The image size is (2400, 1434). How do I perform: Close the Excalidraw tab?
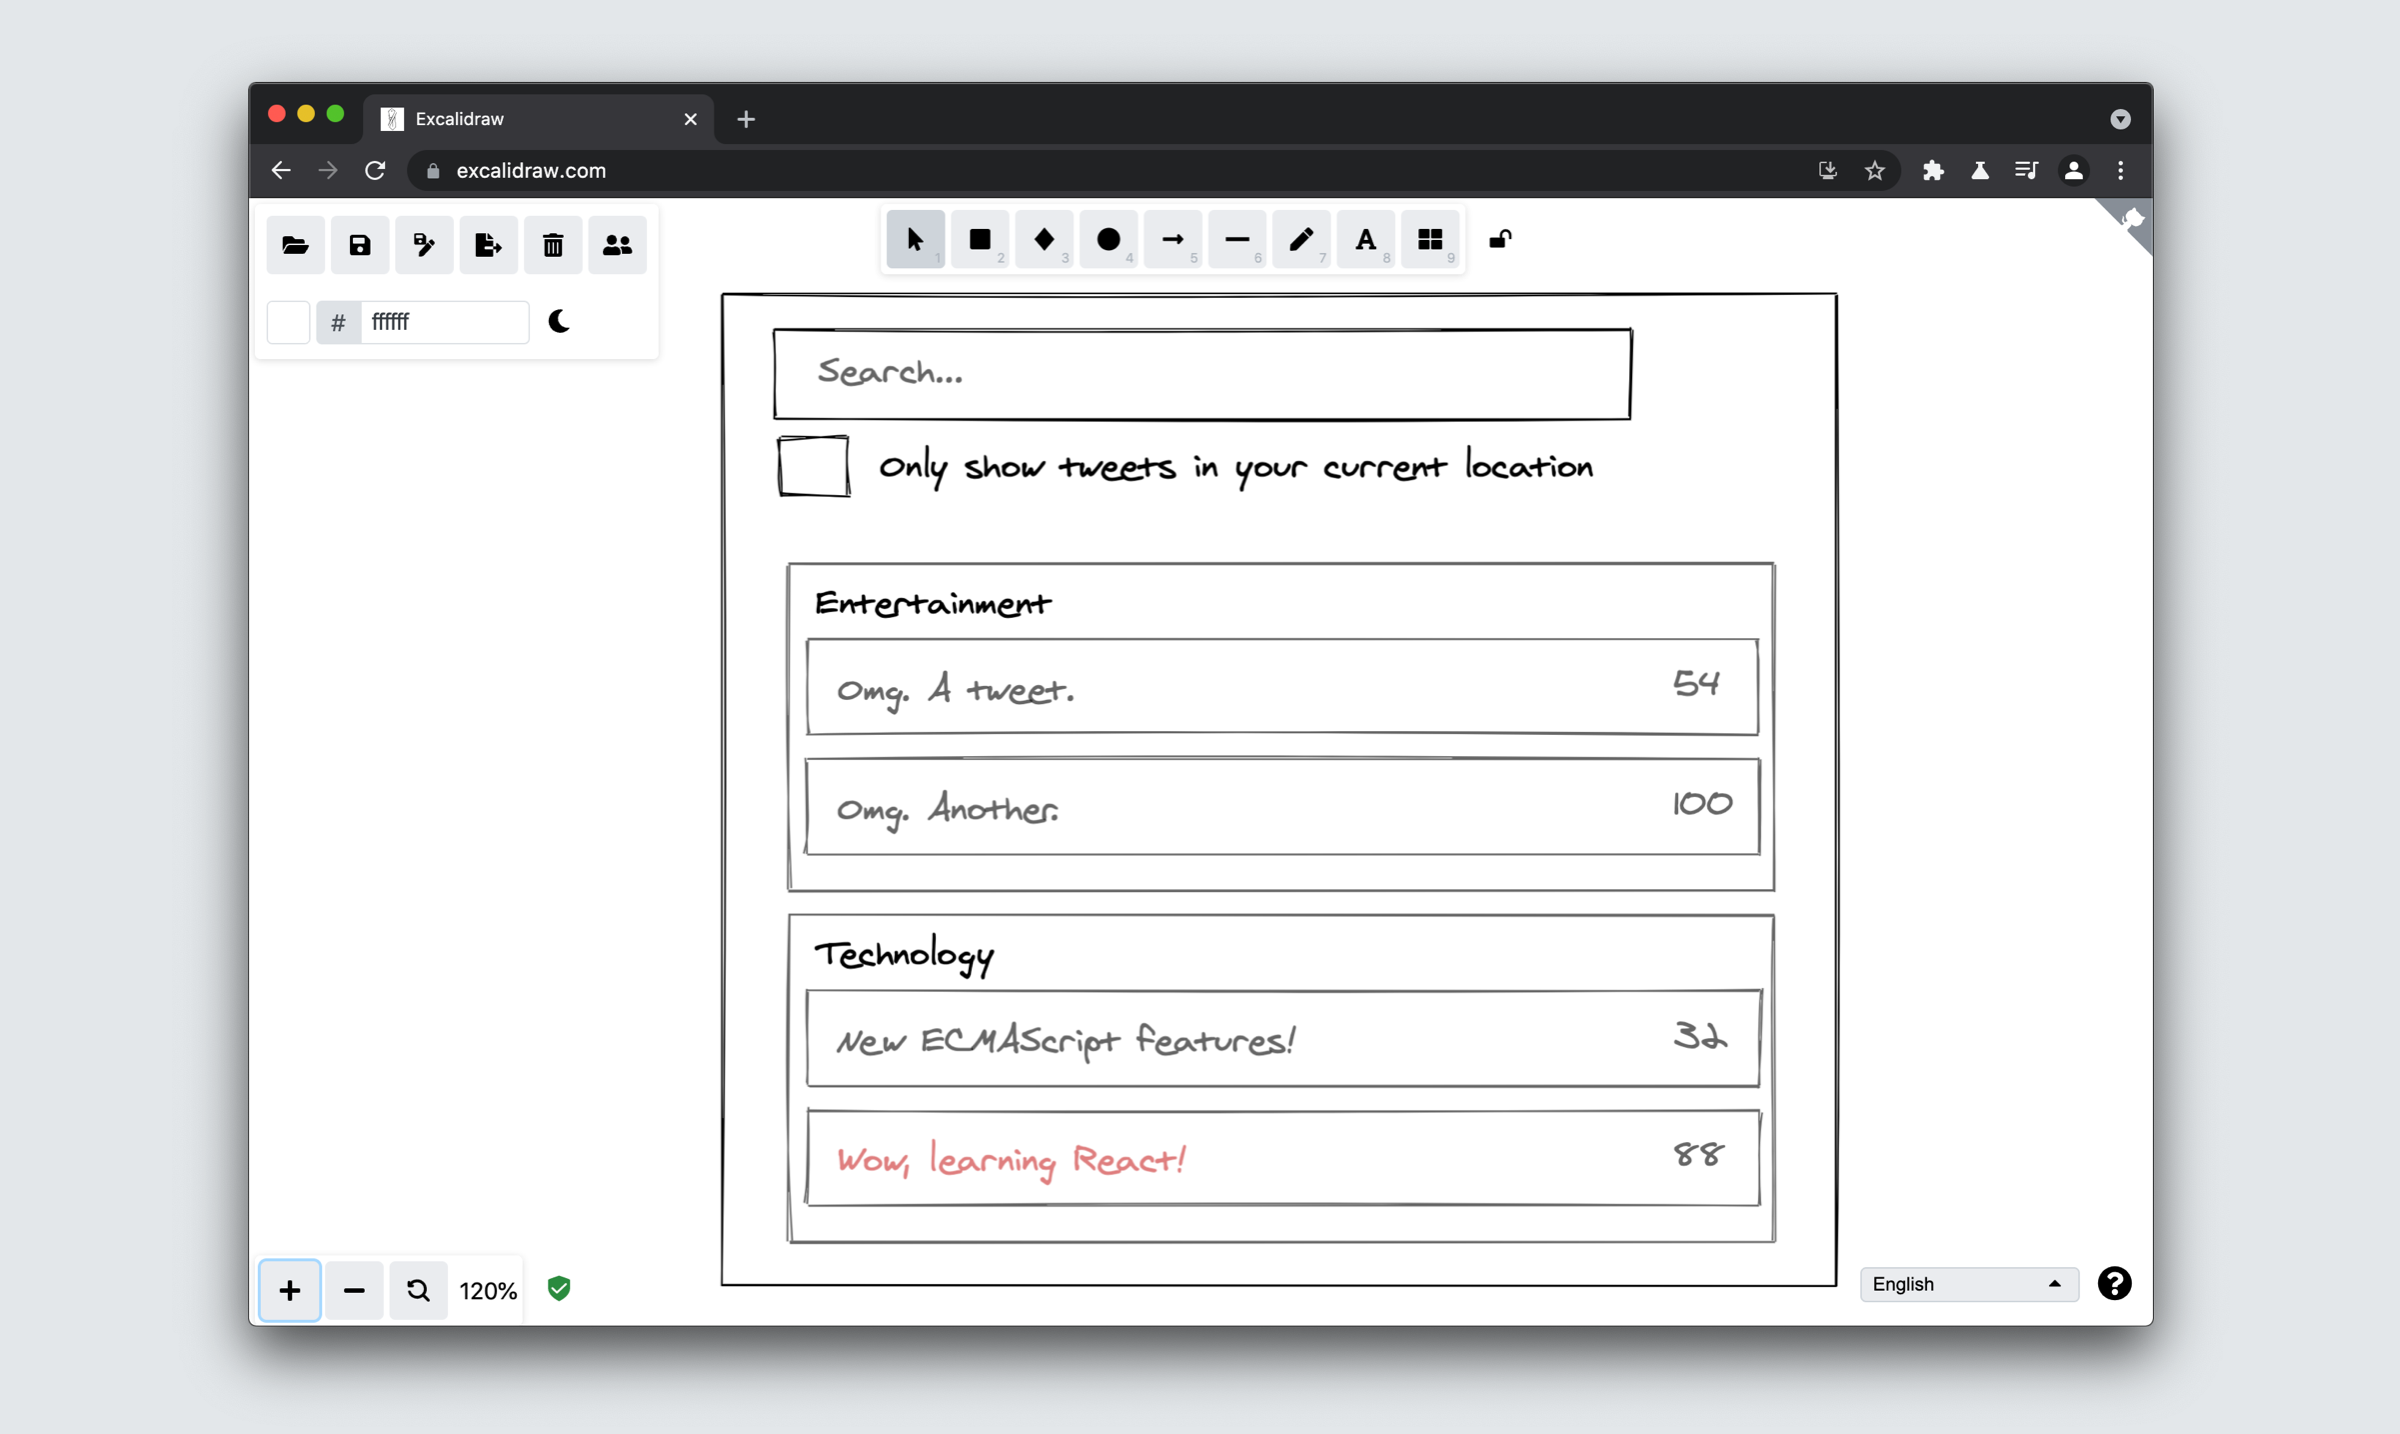[690, 119]
